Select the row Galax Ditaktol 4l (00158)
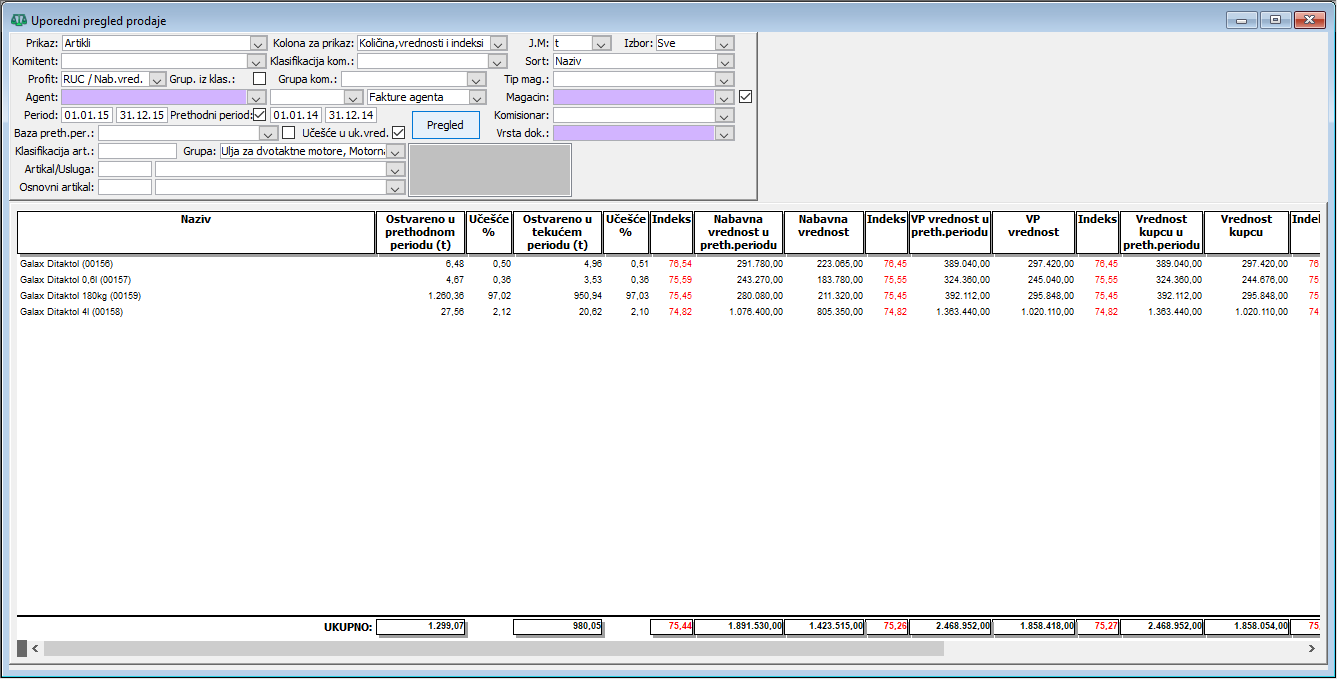Viewport: 1337px width, 679px height. click(668, 312)
